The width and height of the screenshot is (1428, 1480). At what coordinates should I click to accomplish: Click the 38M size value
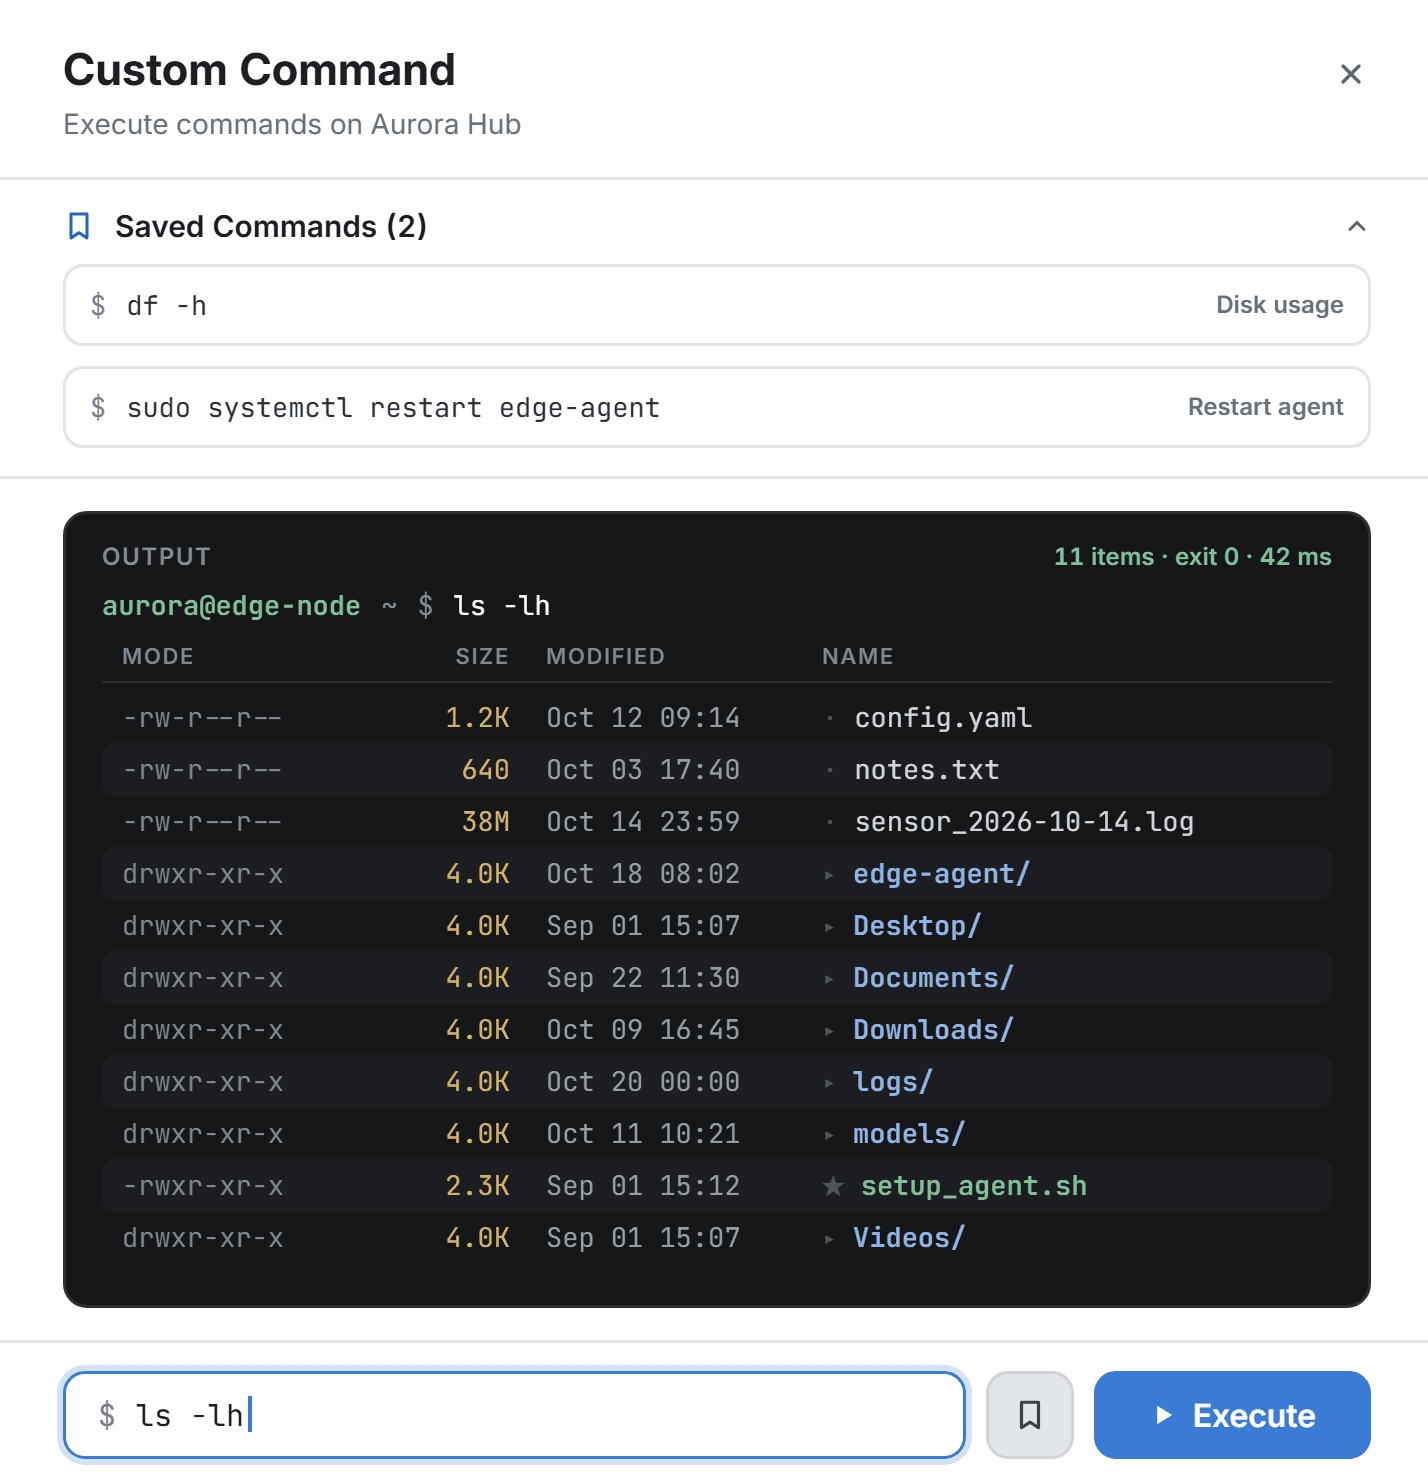click(486, 822)
